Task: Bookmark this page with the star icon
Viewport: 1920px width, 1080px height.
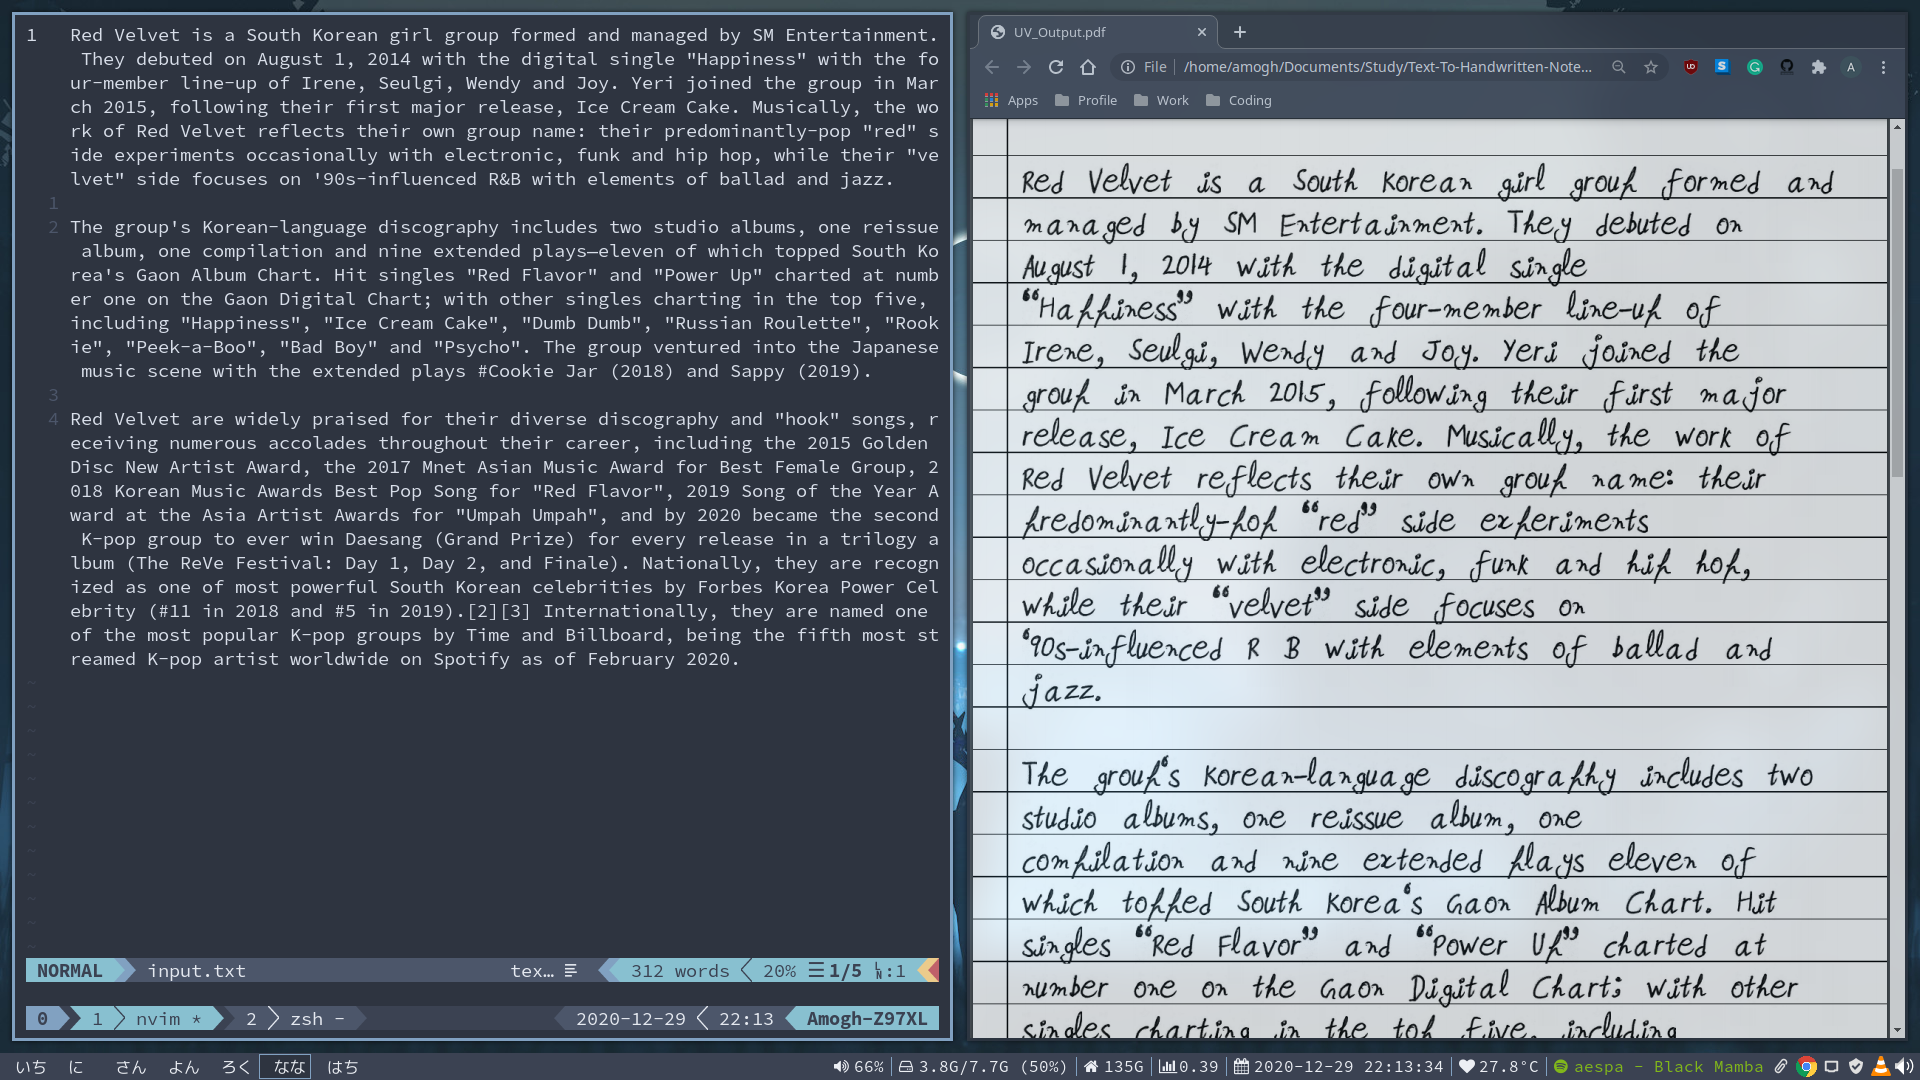Action: (x=1651, y=67)
